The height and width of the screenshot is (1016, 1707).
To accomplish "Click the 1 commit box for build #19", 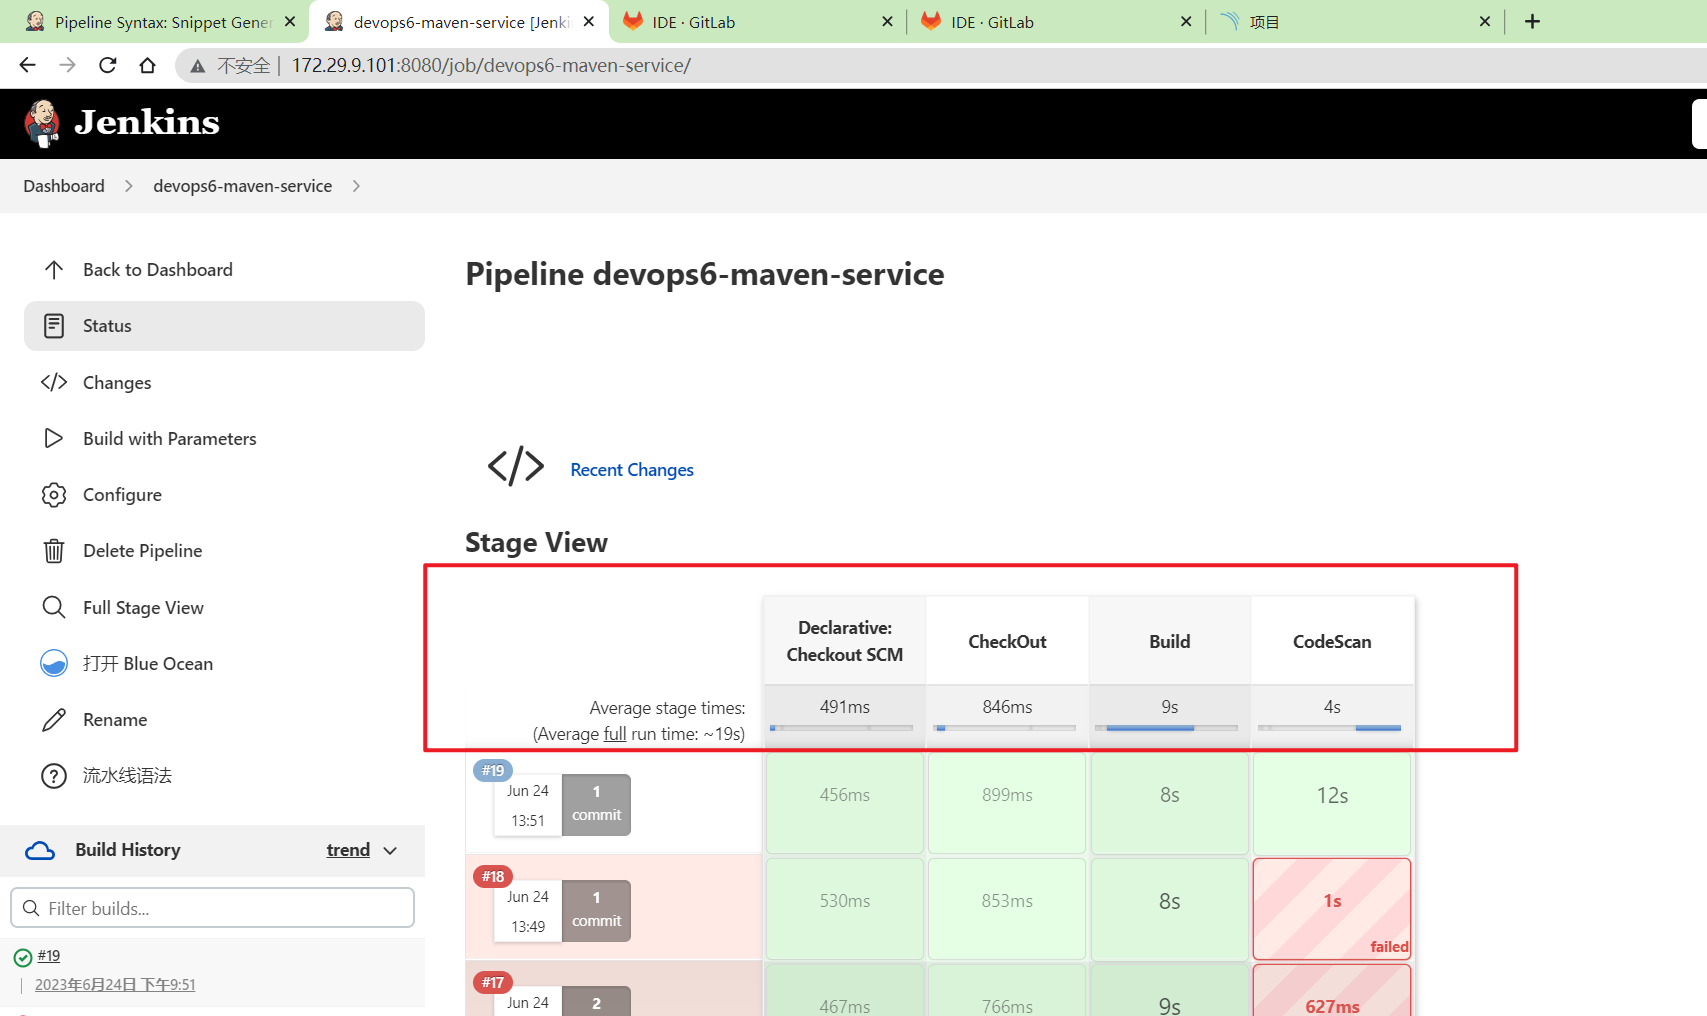I will coord(597,804).
